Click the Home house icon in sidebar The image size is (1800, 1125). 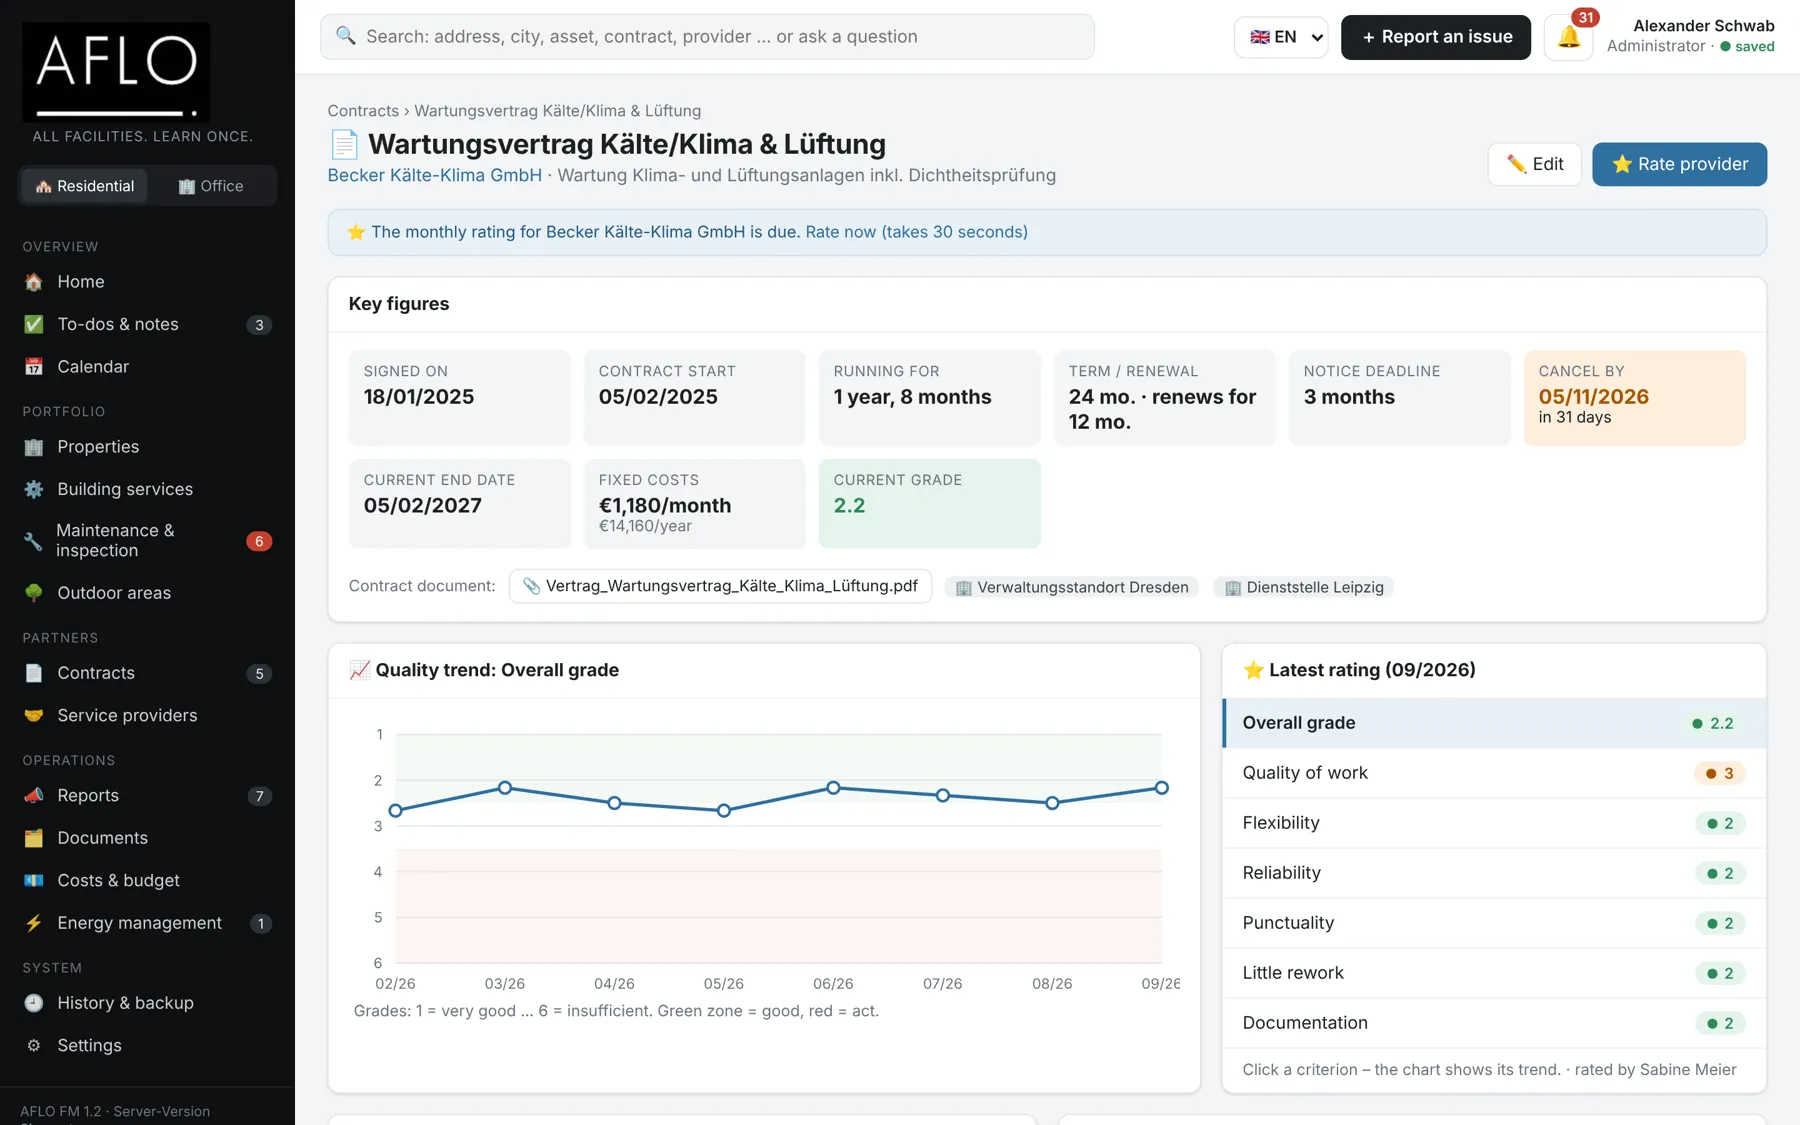click(x=34, y=282)
